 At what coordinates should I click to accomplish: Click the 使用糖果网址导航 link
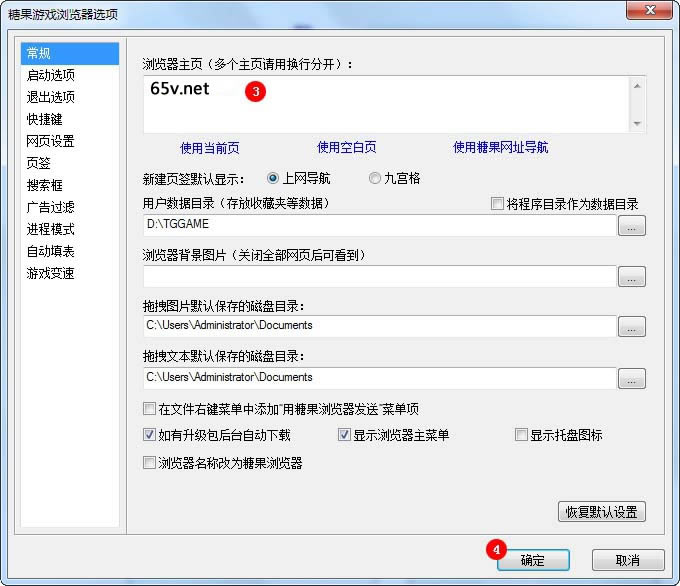[500, 147]
